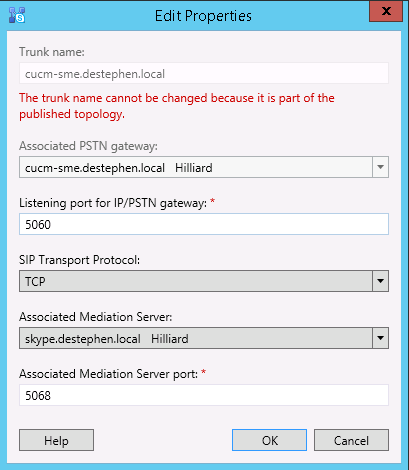
Task: Open the SIP Transport Protocol dropdown
Action: (380, 281)
